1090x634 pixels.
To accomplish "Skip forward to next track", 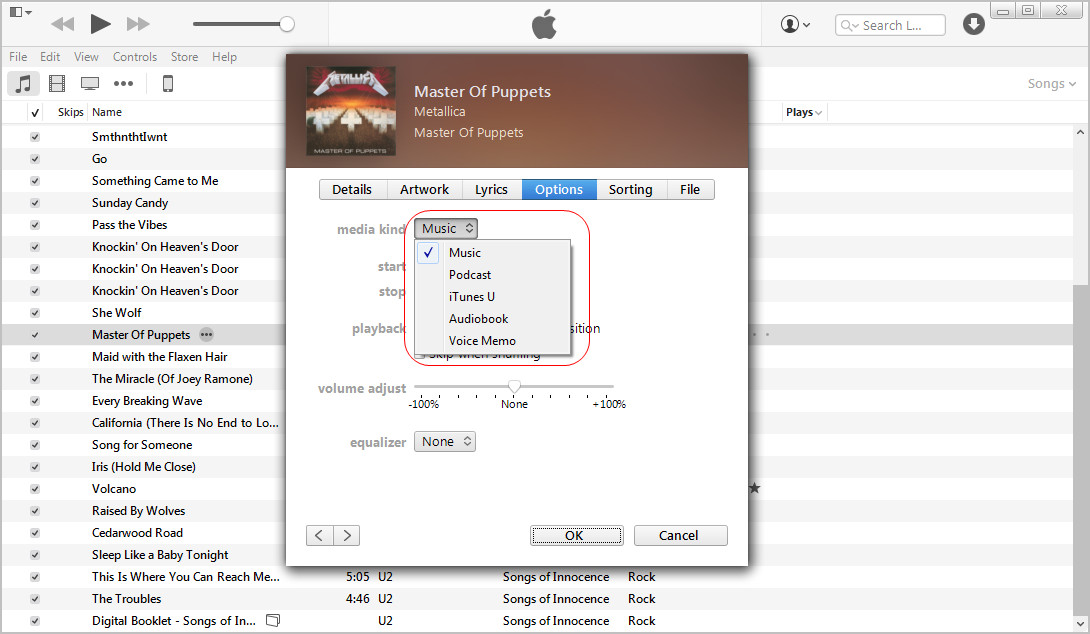I will [138, 24].
